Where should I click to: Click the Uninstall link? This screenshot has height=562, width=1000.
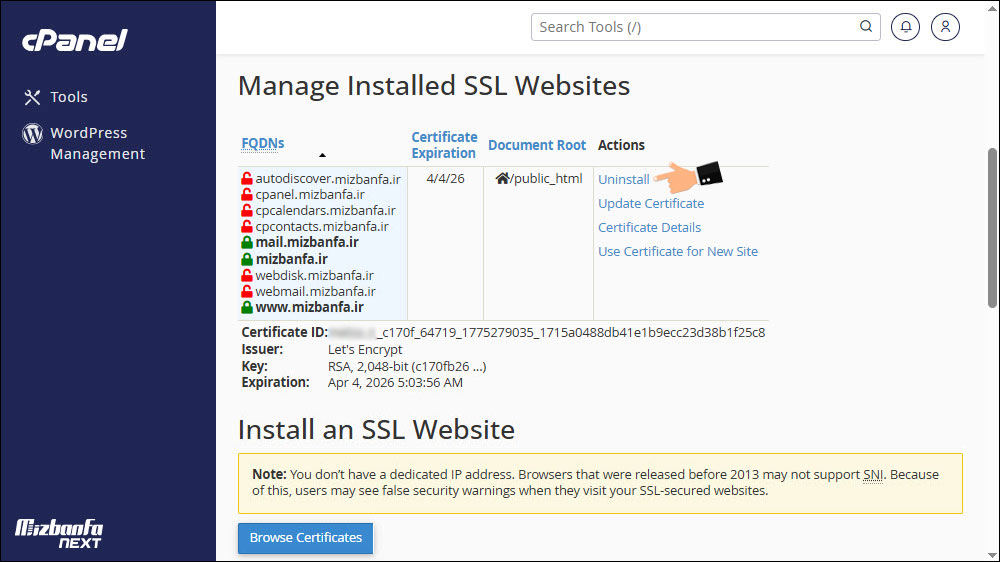tap(623, 179)
